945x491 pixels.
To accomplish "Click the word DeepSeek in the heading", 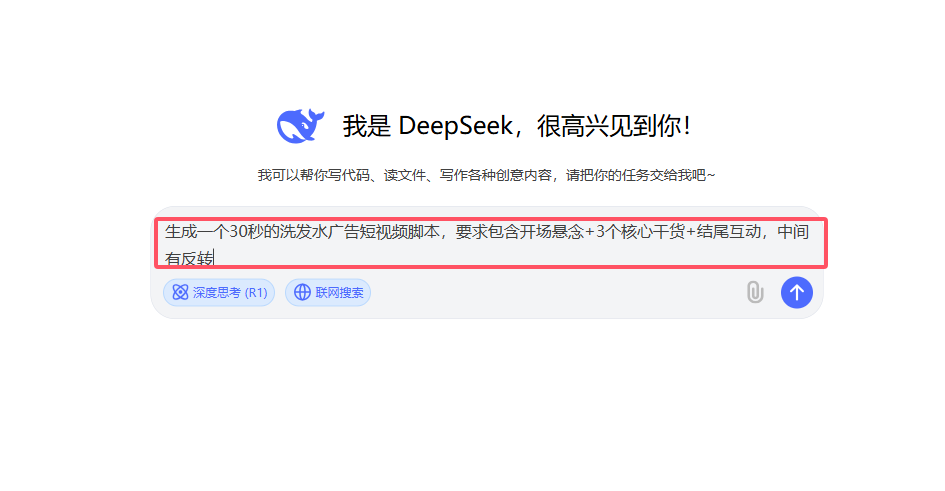I will tap(456, 127).
